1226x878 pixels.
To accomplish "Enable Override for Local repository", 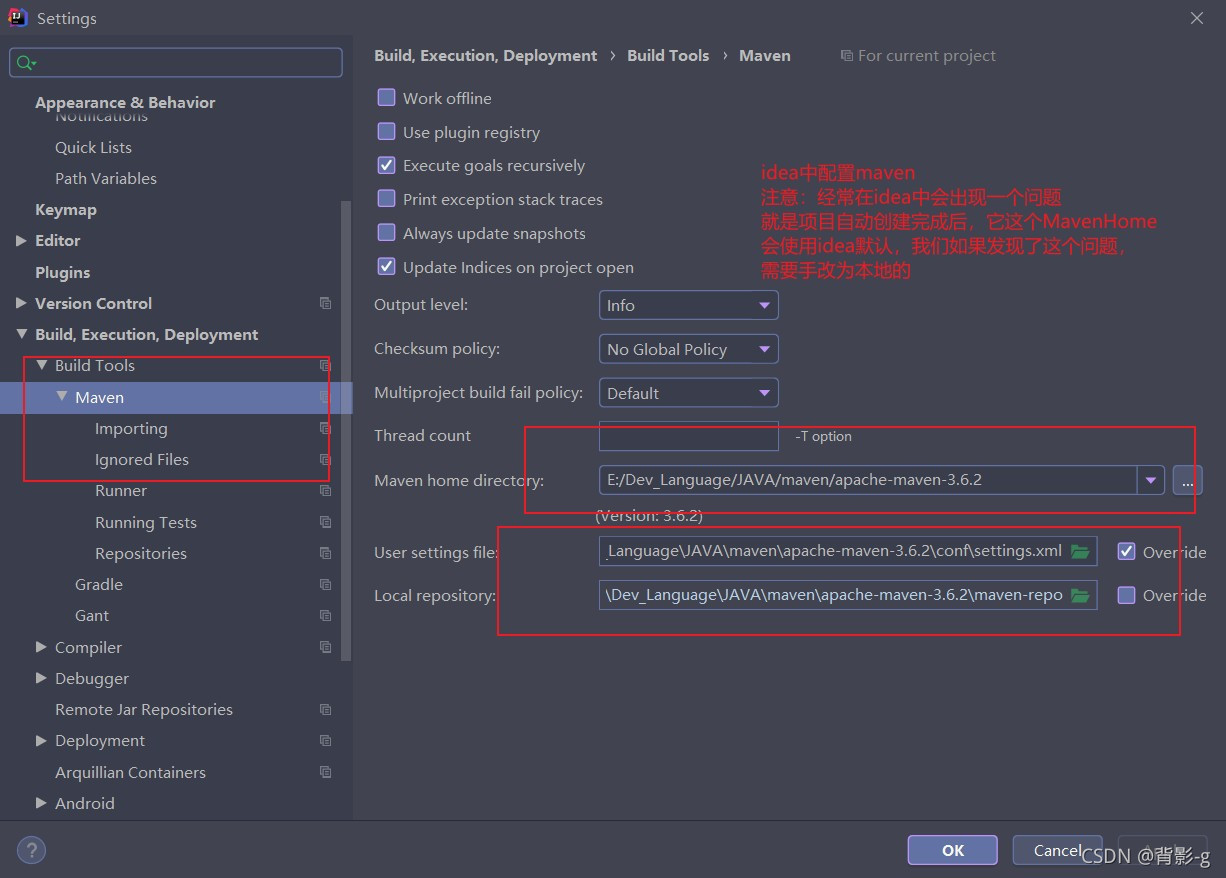I will [x=1126, y=595].
